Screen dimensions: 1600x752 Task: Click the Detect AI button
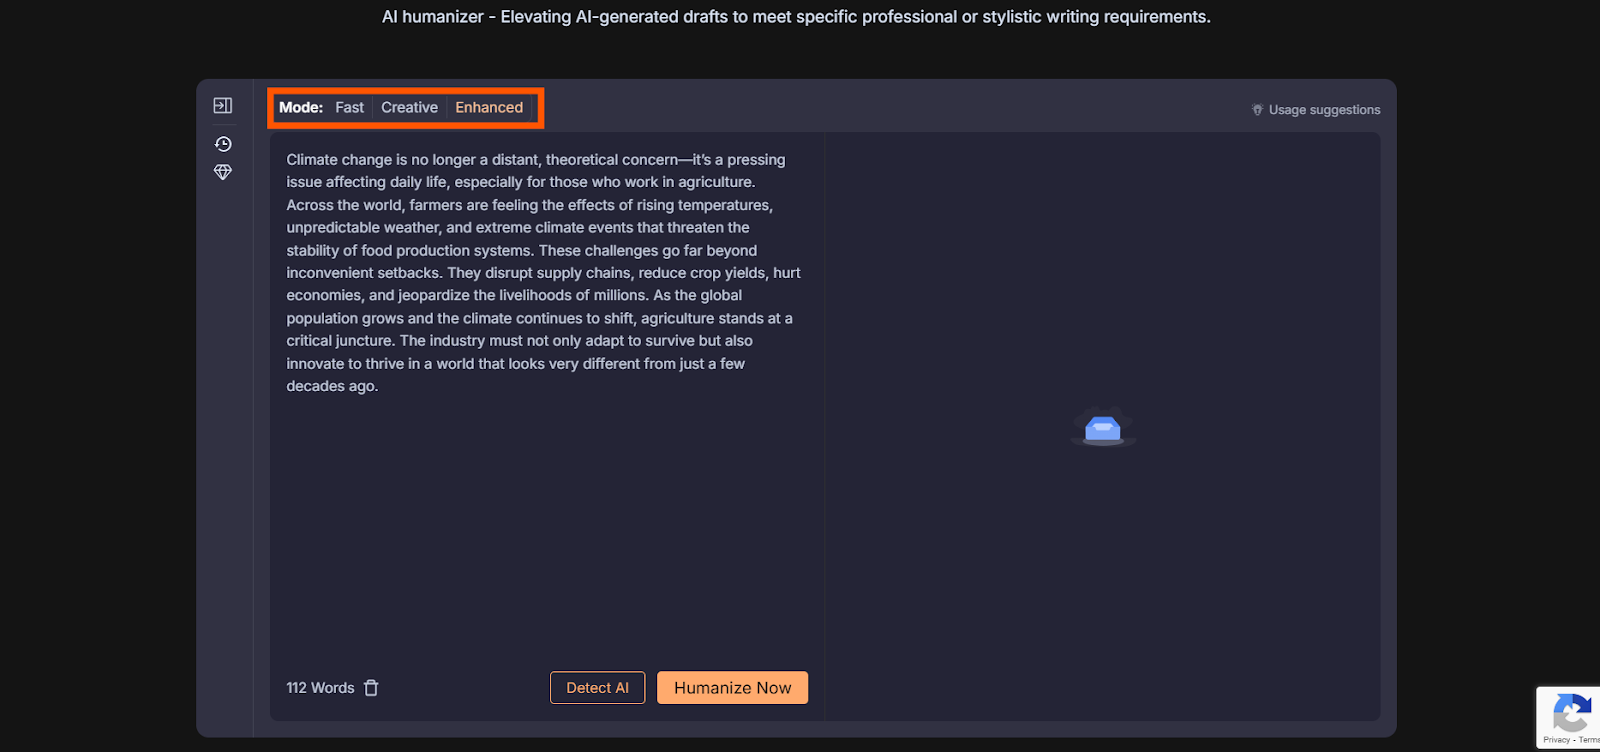(597, 688)
